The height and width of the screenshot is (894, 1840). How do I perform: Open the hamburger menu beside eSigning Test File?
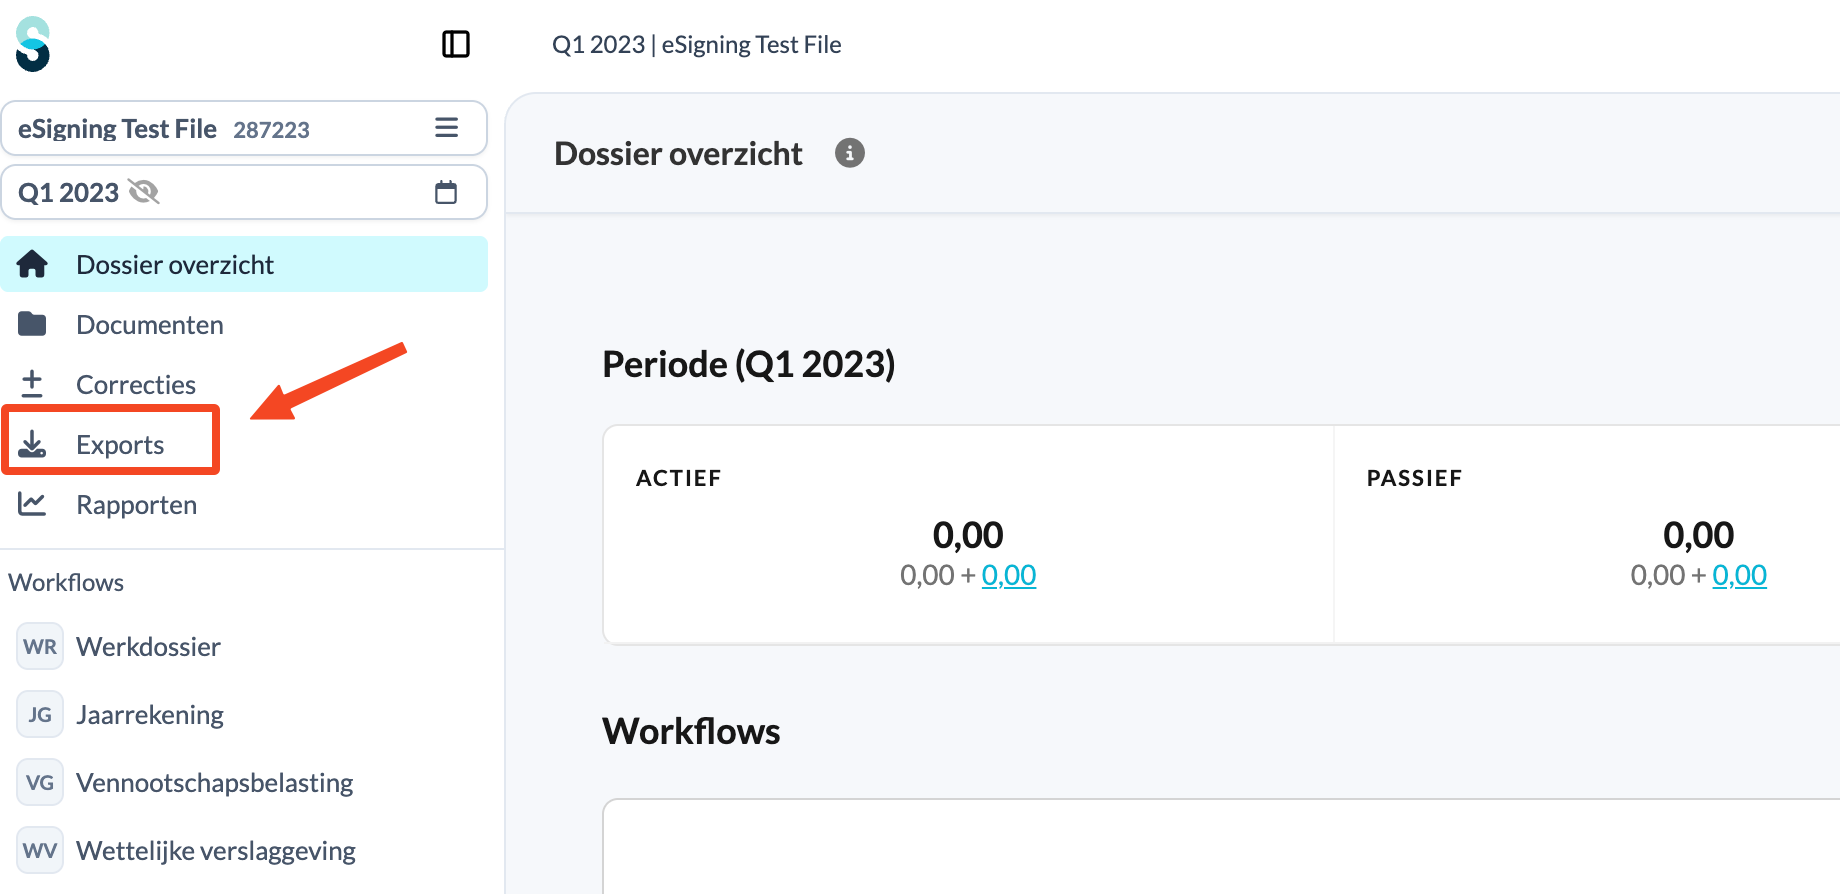click(447, 128)
